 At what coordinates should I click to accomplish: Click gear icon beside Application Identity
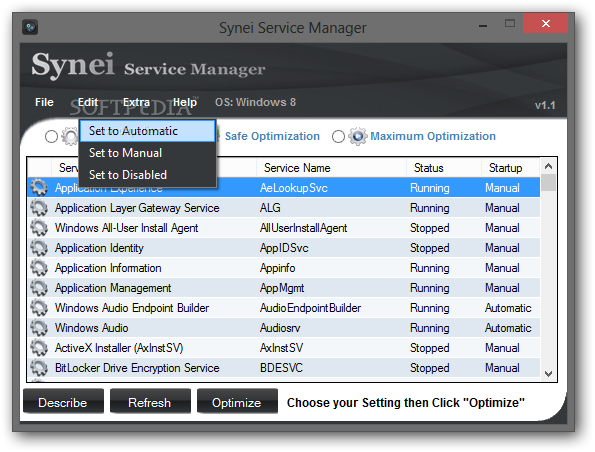(x=39, y=248)
